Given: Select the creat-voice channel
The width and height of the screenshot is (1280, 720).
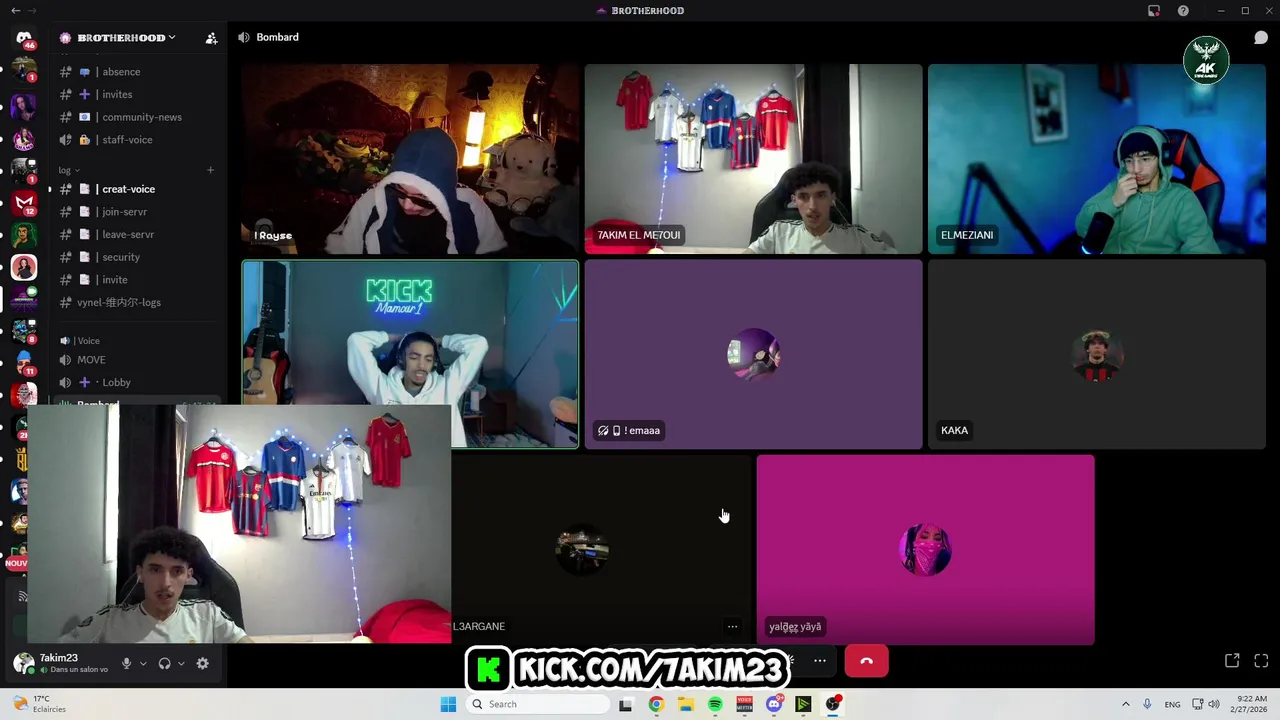Looking at the screenshot, I should coord(137,189).
